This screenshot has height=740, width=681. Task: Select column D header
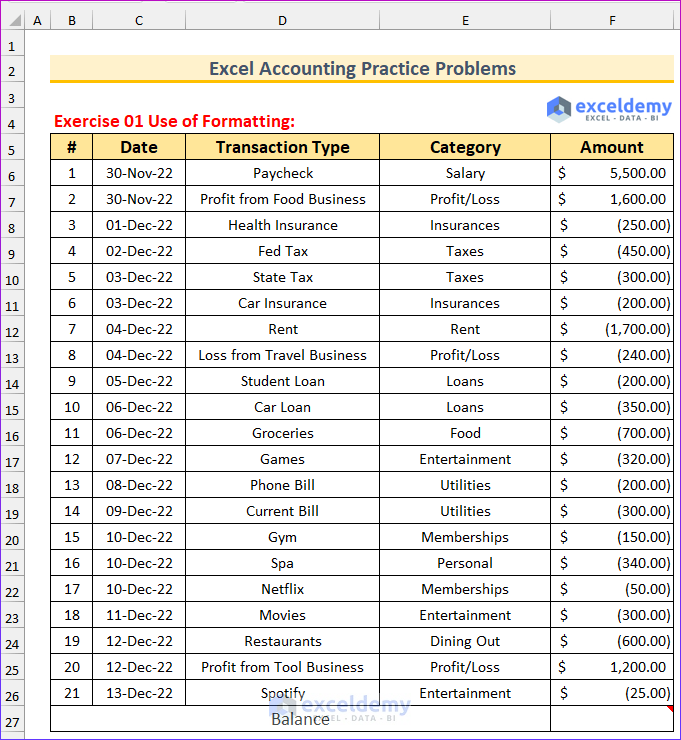[282, 20]
